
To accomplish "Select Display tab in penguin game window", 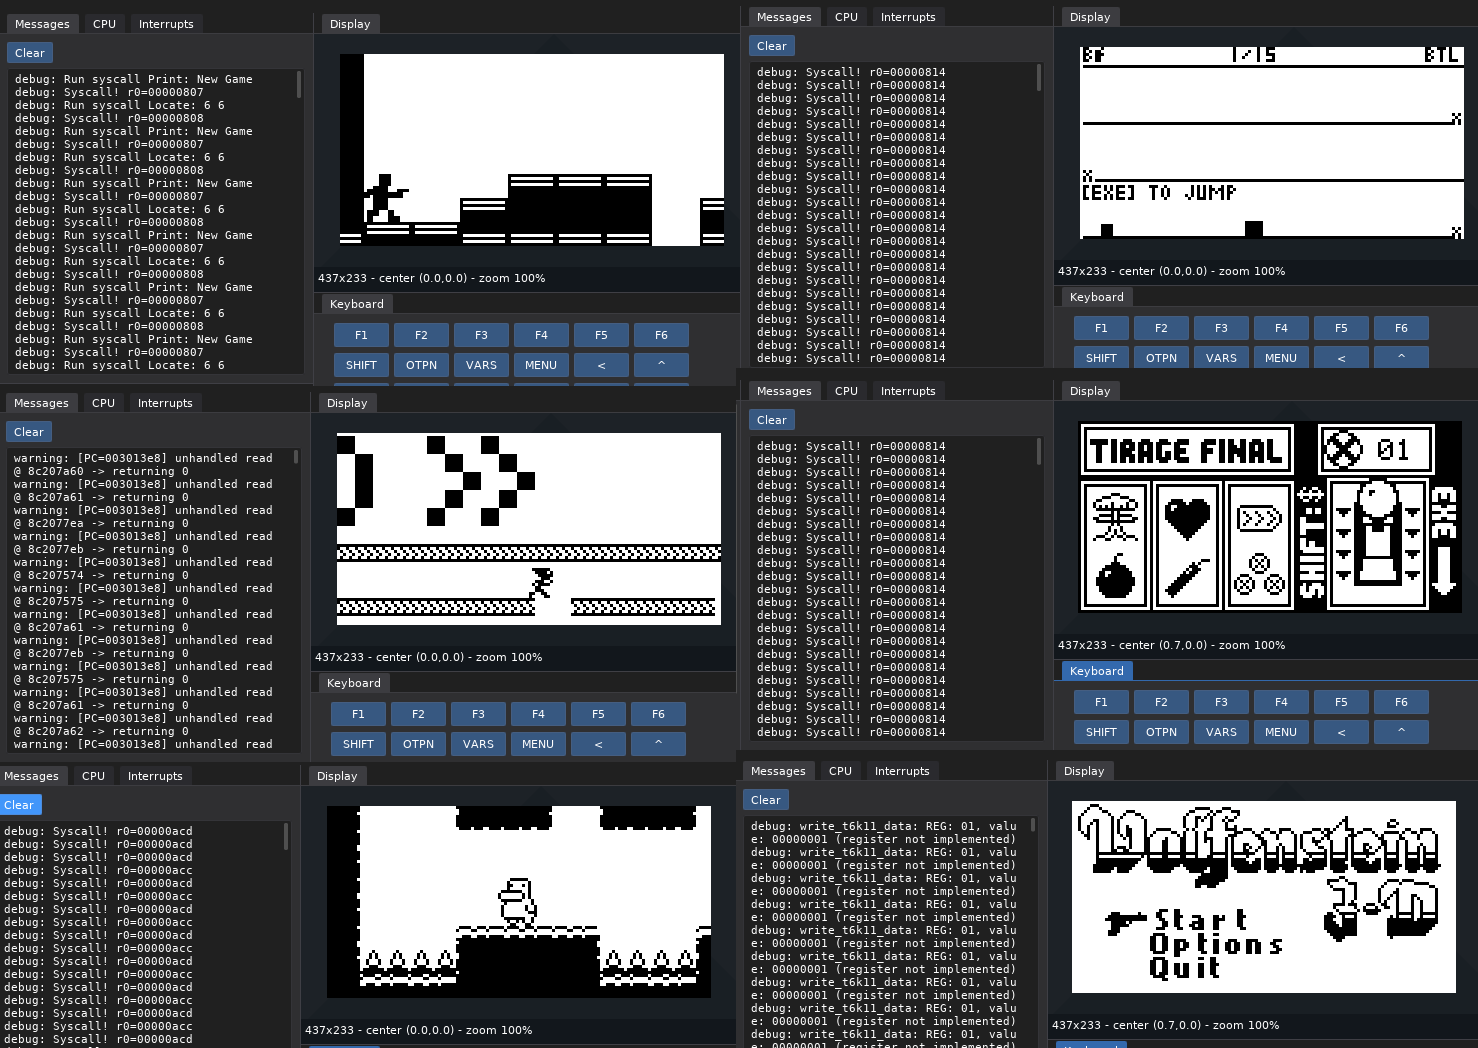I will coord(337,776).
